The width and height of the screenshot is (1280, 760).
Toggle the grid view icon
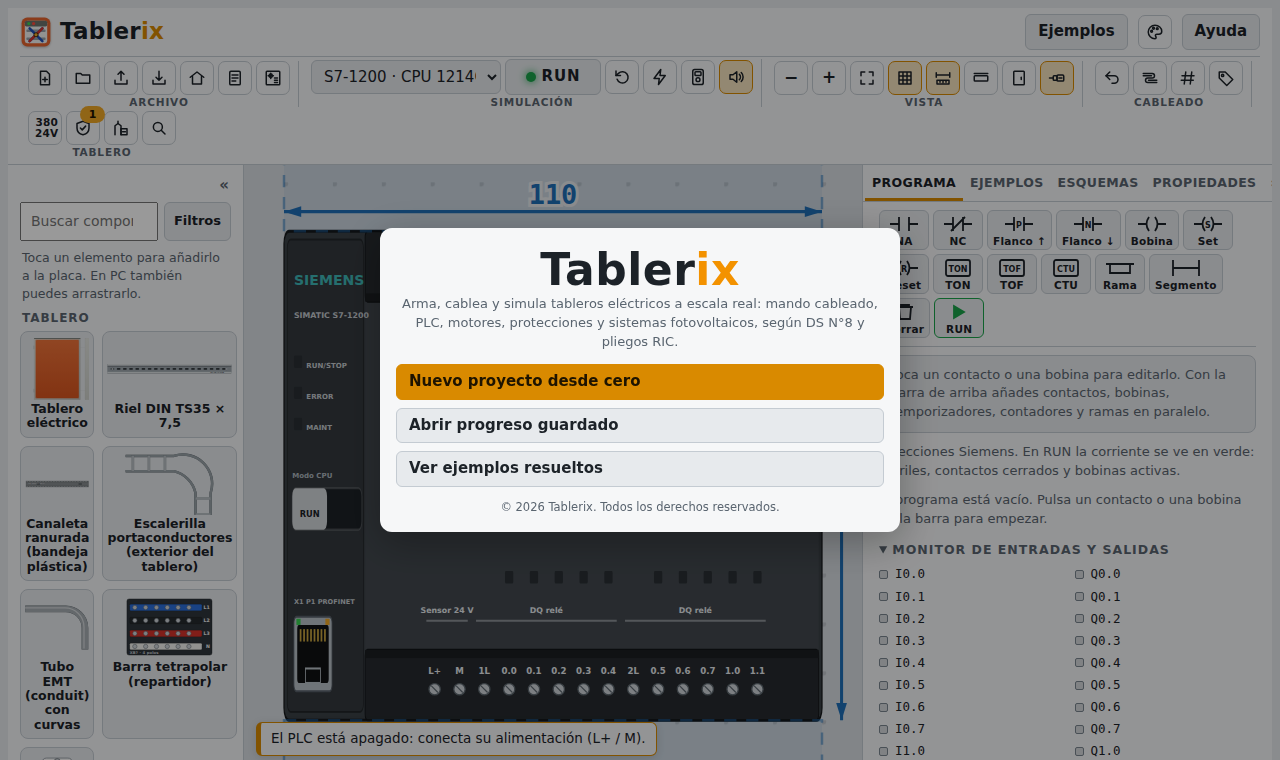905,77
